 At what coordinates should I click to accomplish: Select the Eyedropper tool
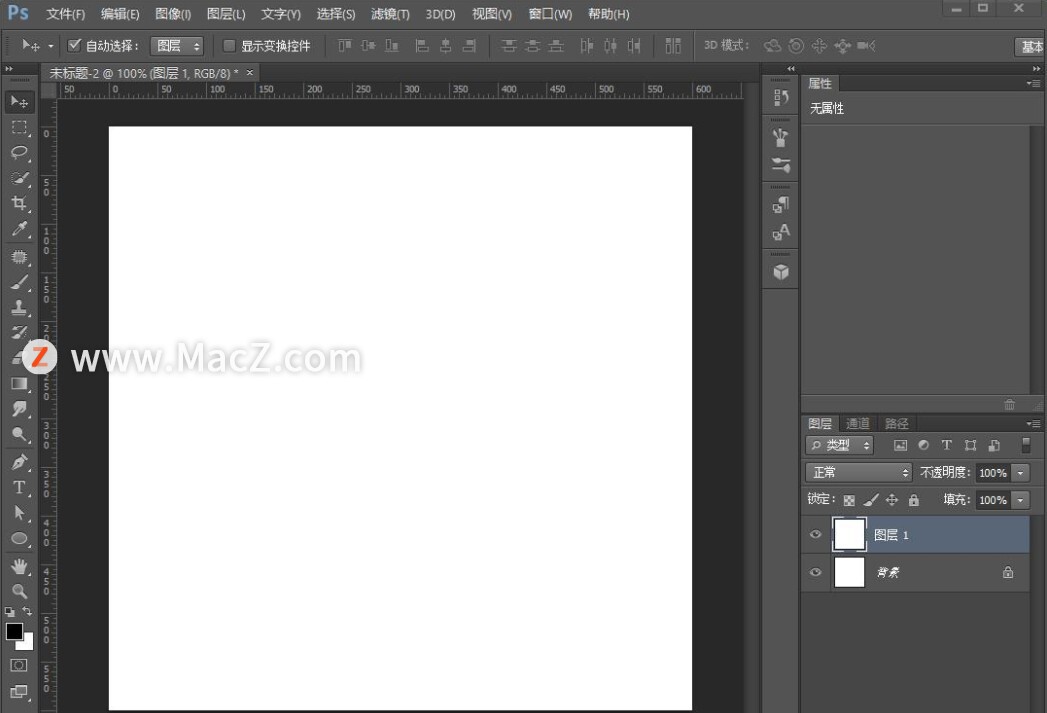tap(19, 229)
